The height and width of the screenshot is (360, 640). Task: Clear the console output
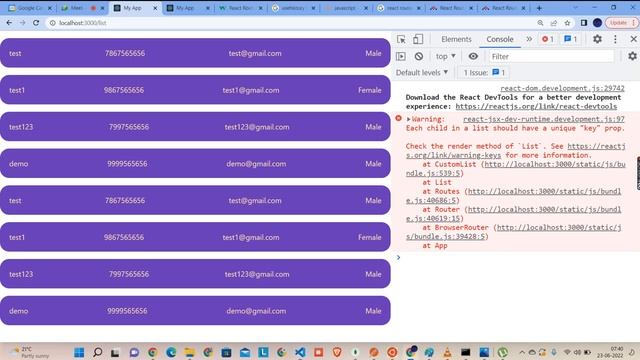419,56
